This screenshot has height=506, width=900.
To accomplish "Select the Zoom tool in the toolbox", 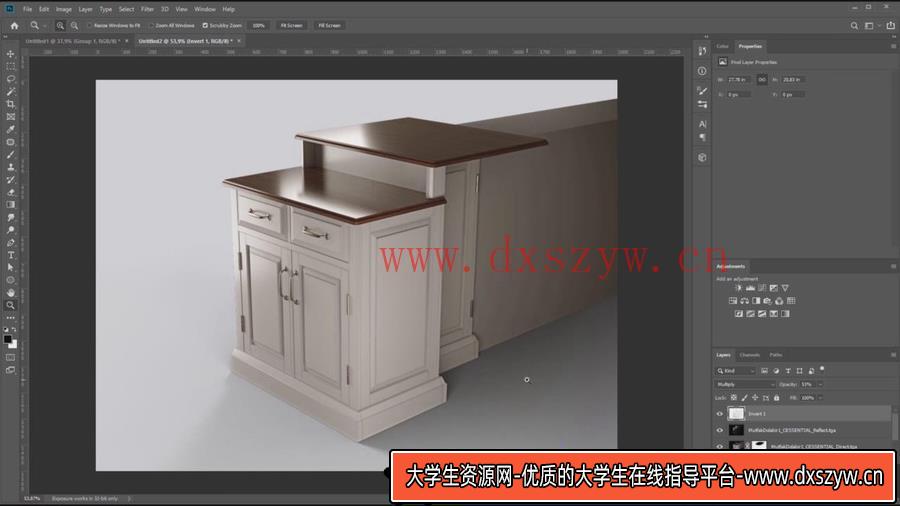I will 10,306.
